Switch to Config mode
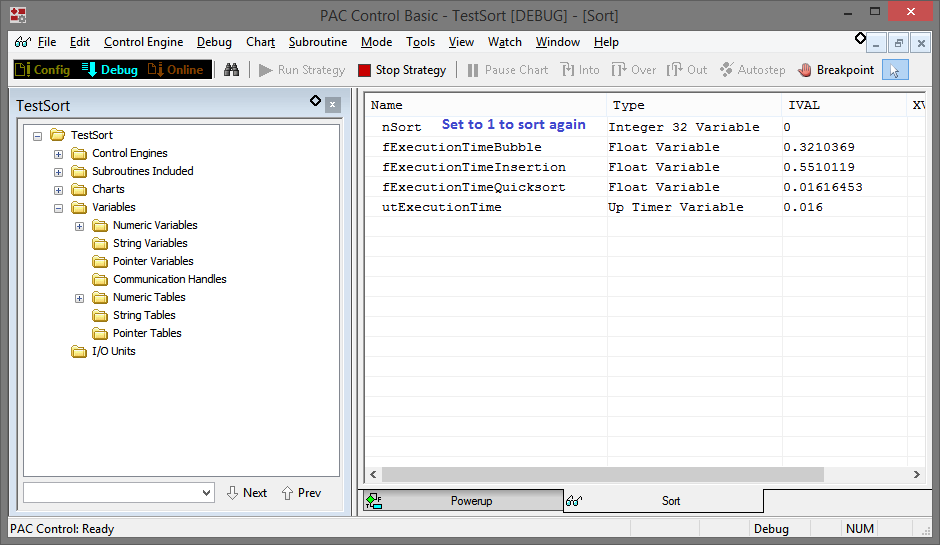 tap(43, 70)
